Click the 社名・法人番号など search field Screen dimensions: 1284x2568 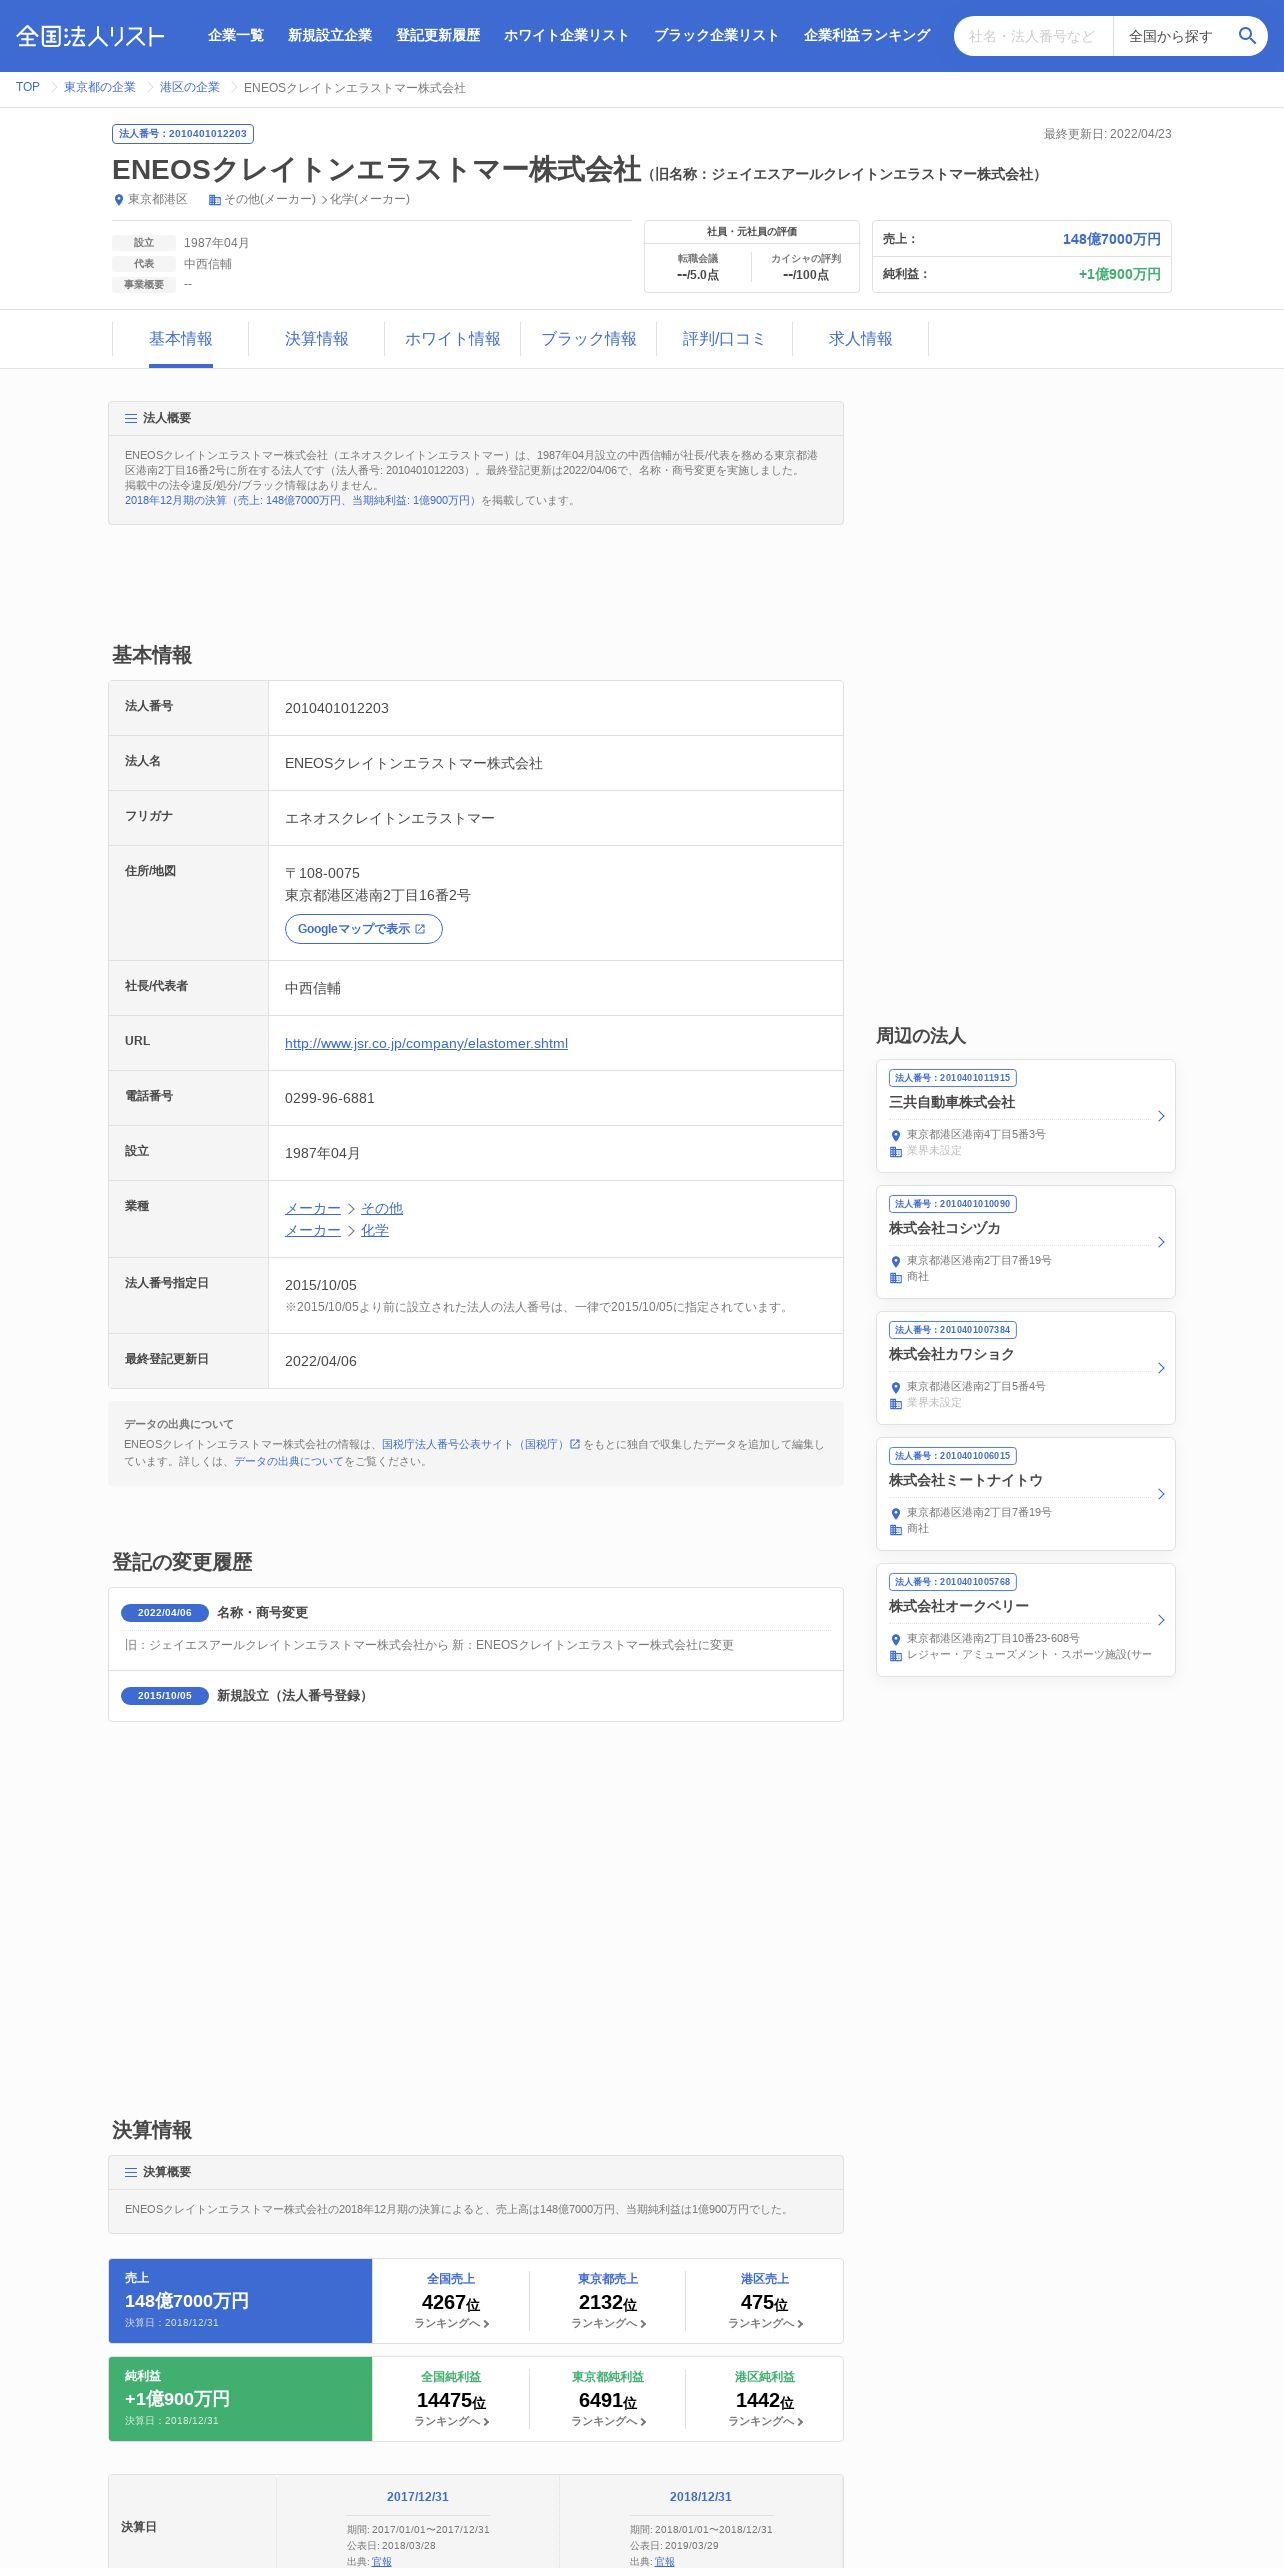point(1034,36)
